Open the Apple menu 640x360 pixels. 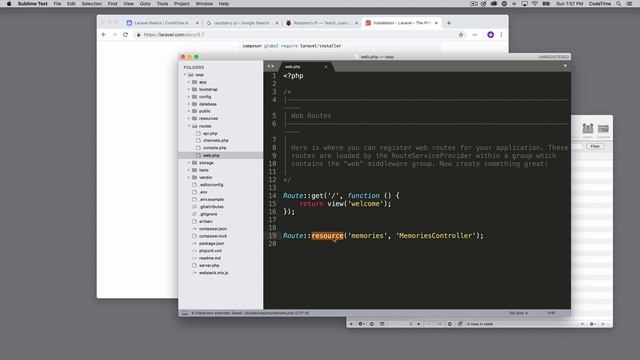pyautogui.click(x=9, y=4)
